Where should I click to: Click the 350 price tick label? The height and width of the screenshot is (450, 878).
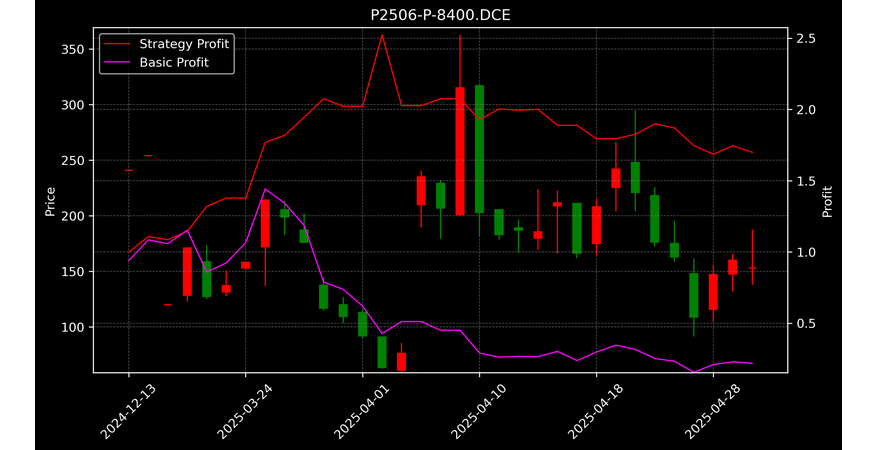click(x=73, y=50)
